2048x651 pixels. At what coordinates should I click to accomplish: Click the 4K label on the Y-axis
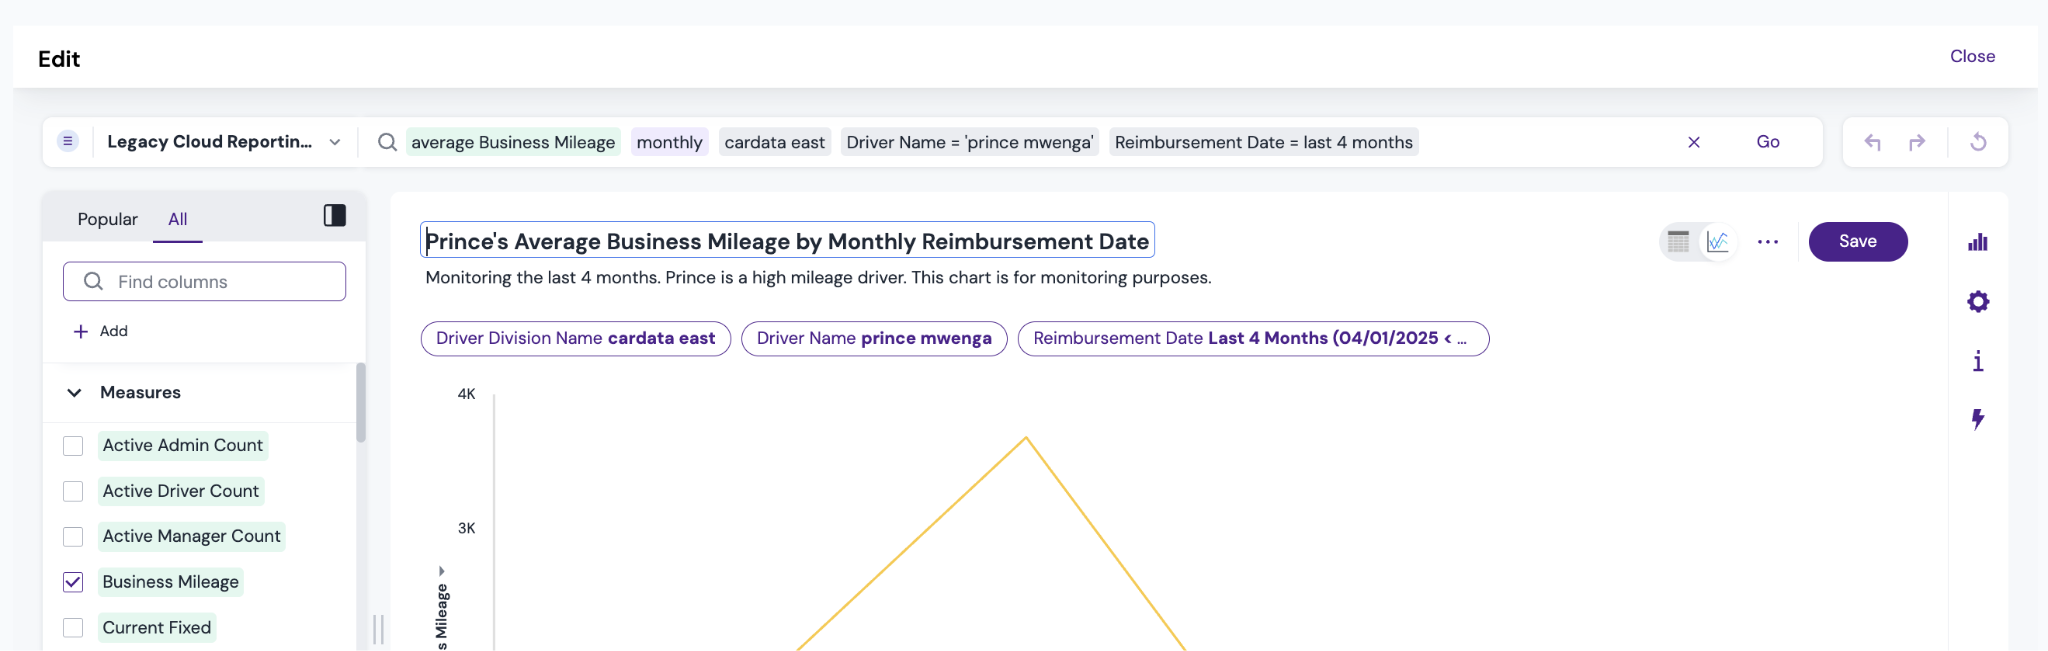(466, 394)
